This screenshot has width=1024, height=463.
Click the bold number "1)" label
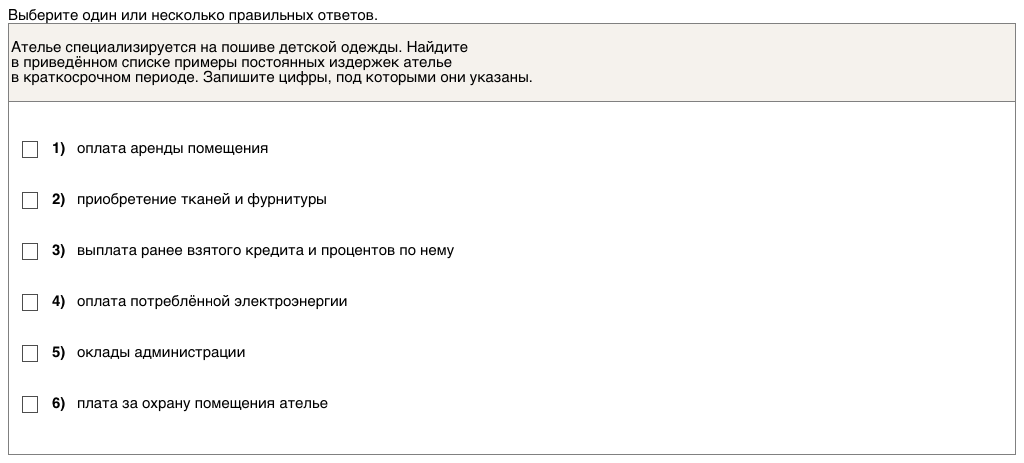(x=58, y=149)
